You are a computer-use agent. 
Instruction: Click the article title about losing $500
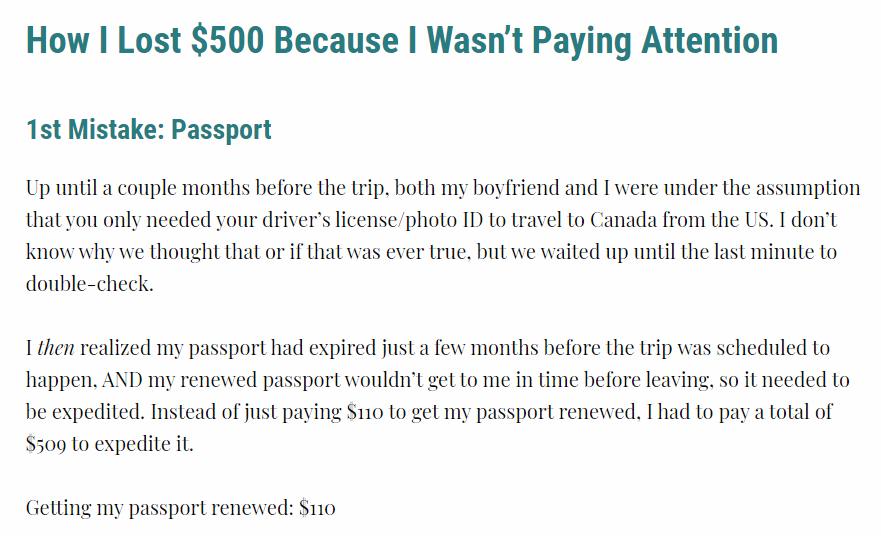[402, 42]
